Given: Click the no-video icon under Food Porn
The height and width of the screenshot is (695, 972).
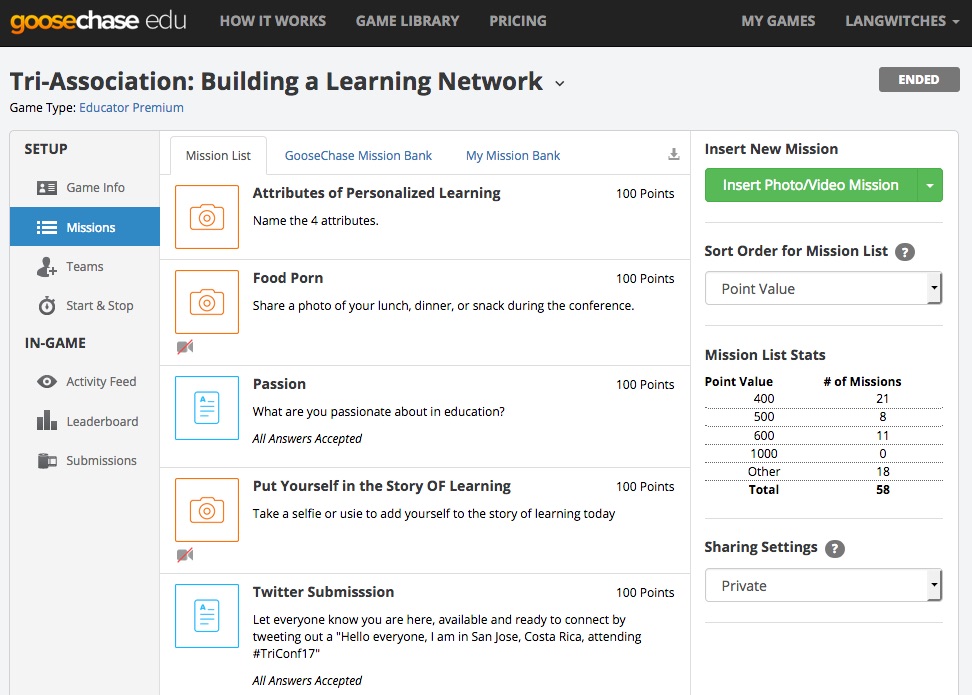Looking at the screenshot, I should point(185,347).
